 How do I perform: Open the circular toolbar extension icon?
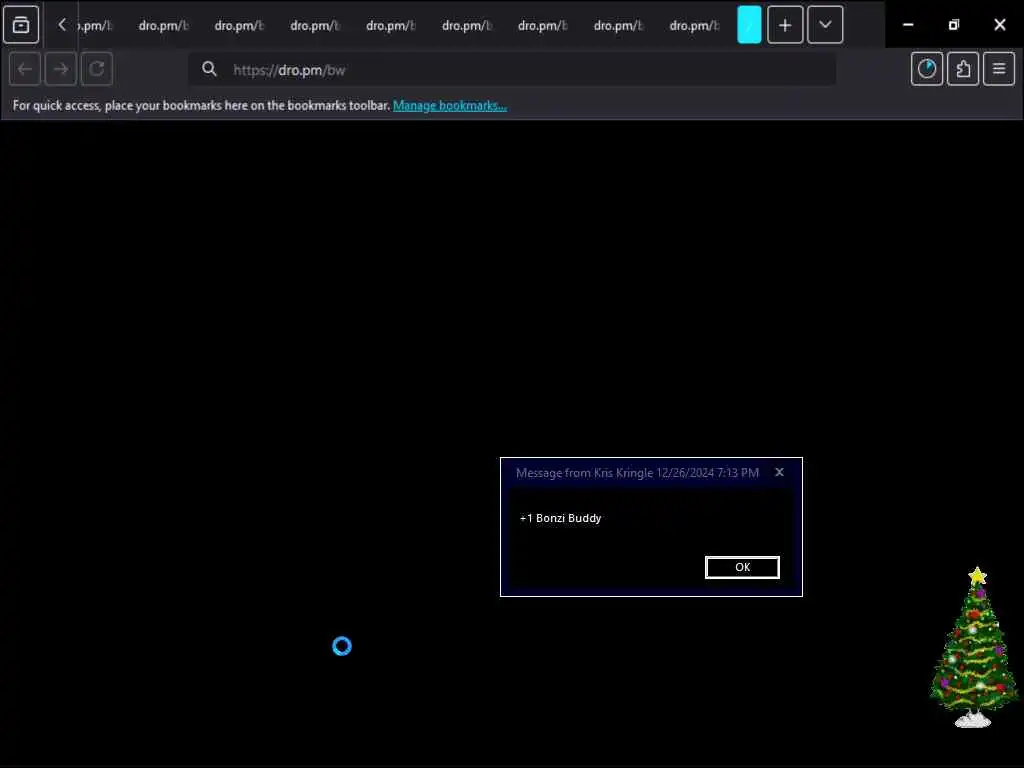click(x=927, y=69)
